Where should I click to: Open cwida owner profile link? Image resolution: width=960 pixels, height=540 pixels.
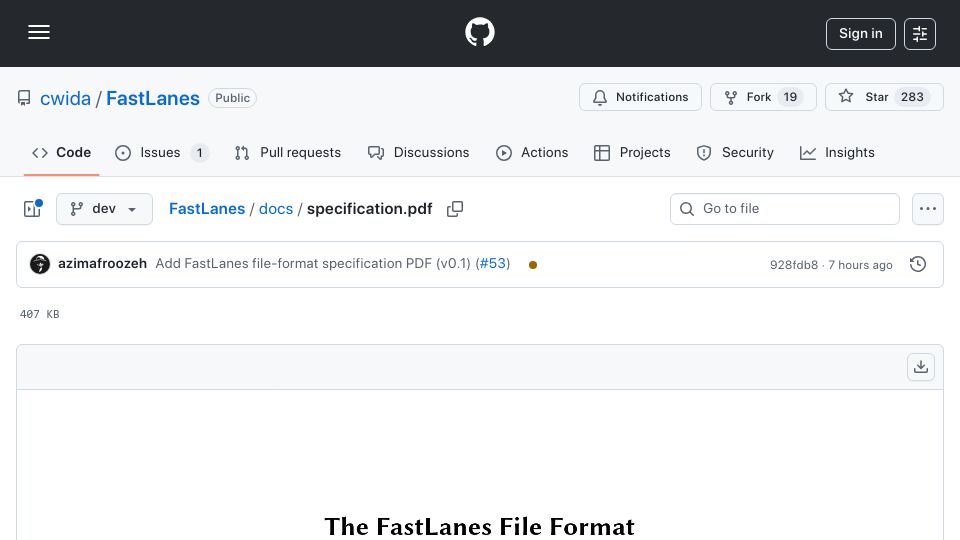(65, 98)
